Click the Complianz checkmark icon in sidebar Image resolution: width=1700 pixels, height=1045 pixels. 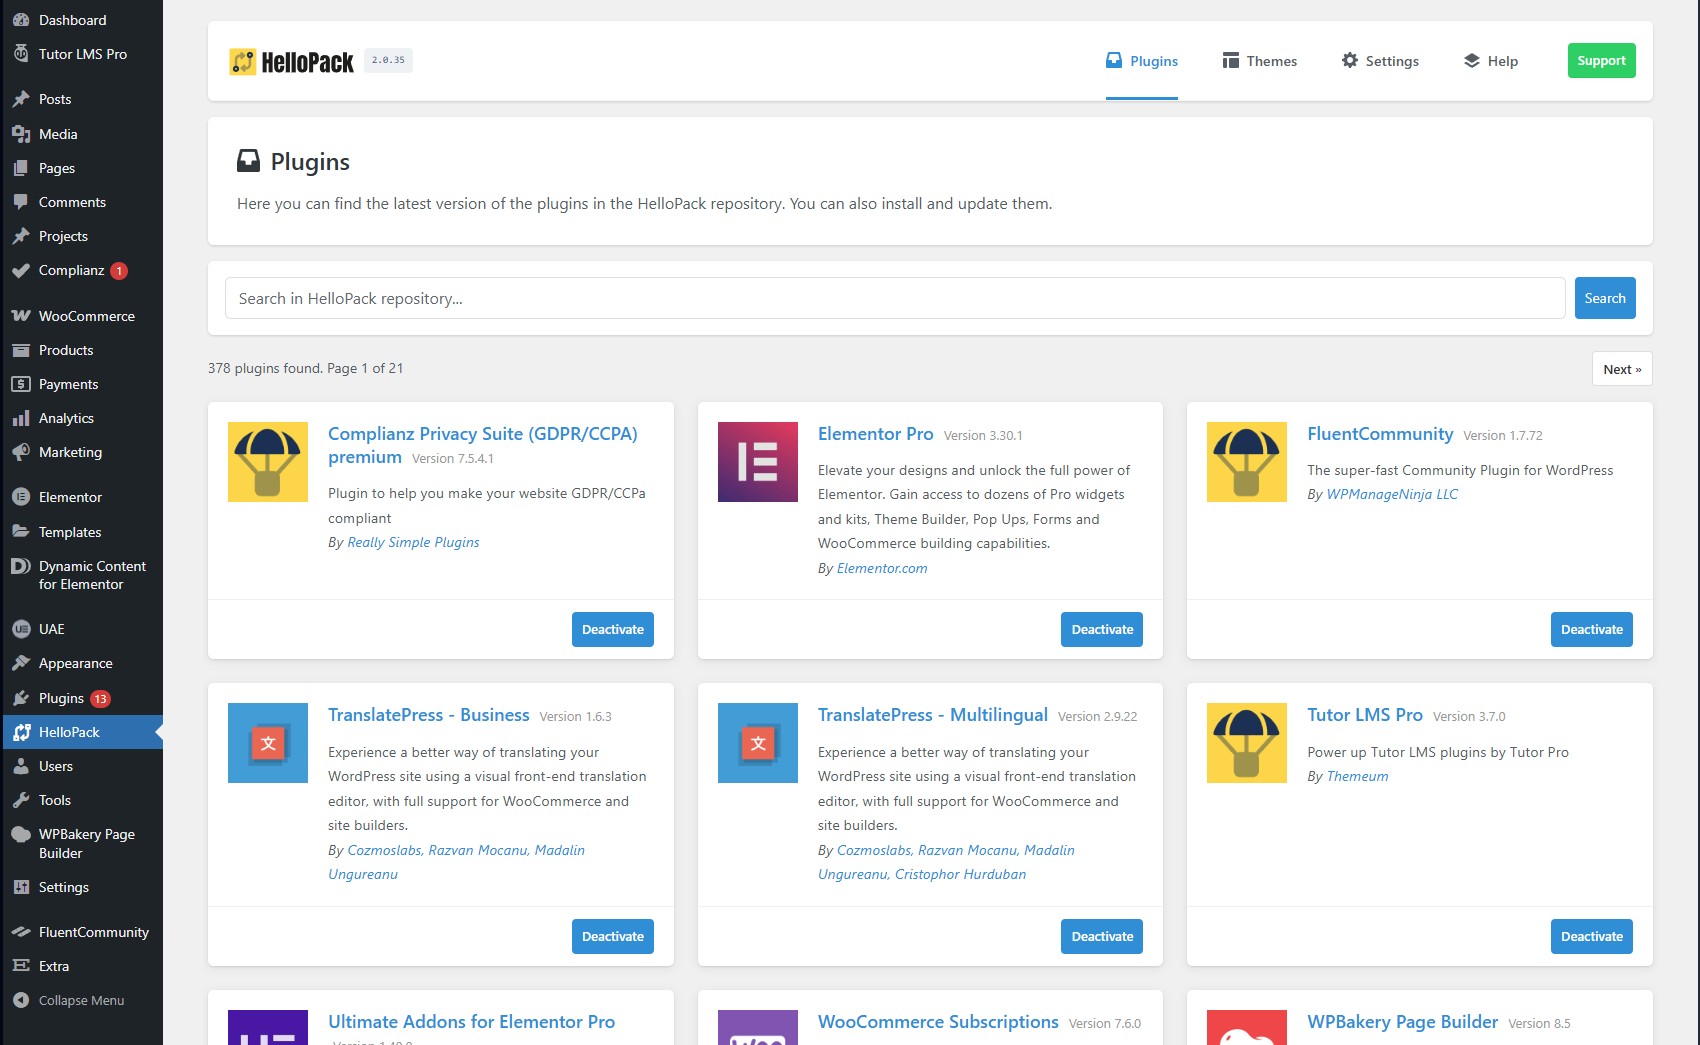pos(21,271)
